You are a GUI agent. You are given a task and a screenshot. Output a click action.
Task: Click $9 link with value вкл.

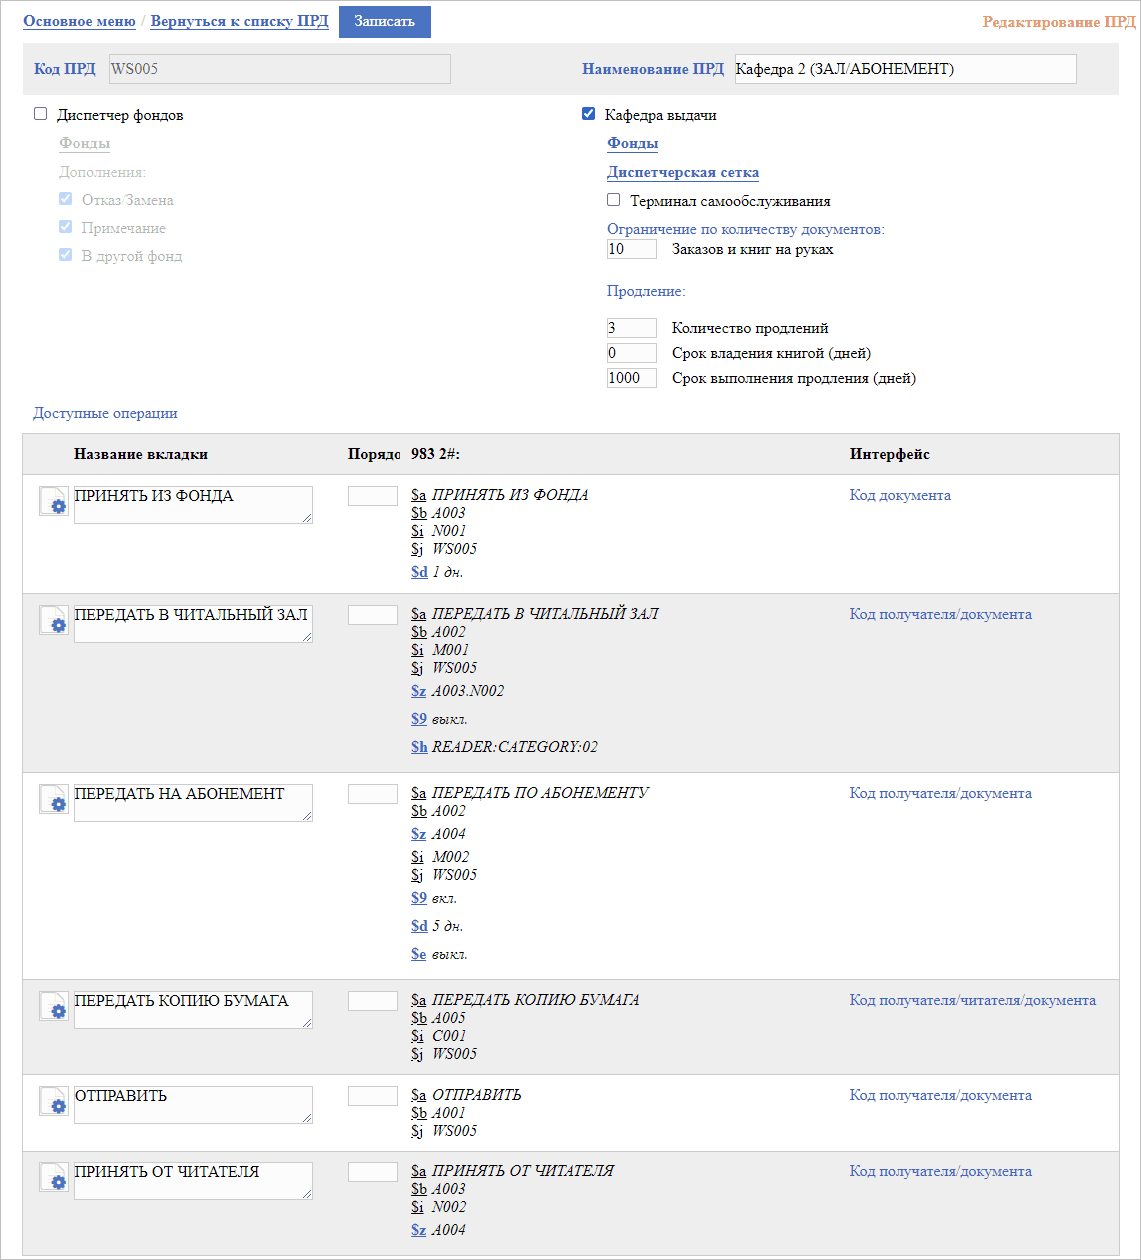pos(419,898)
